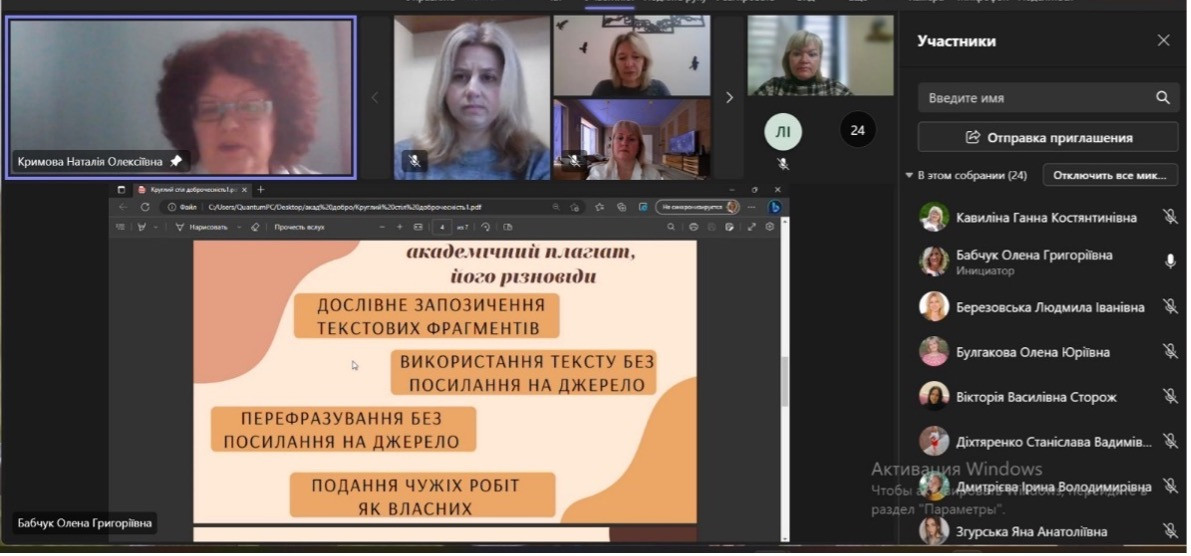Toggle microphone for Березовська Людмила Іванівна

1170,307
